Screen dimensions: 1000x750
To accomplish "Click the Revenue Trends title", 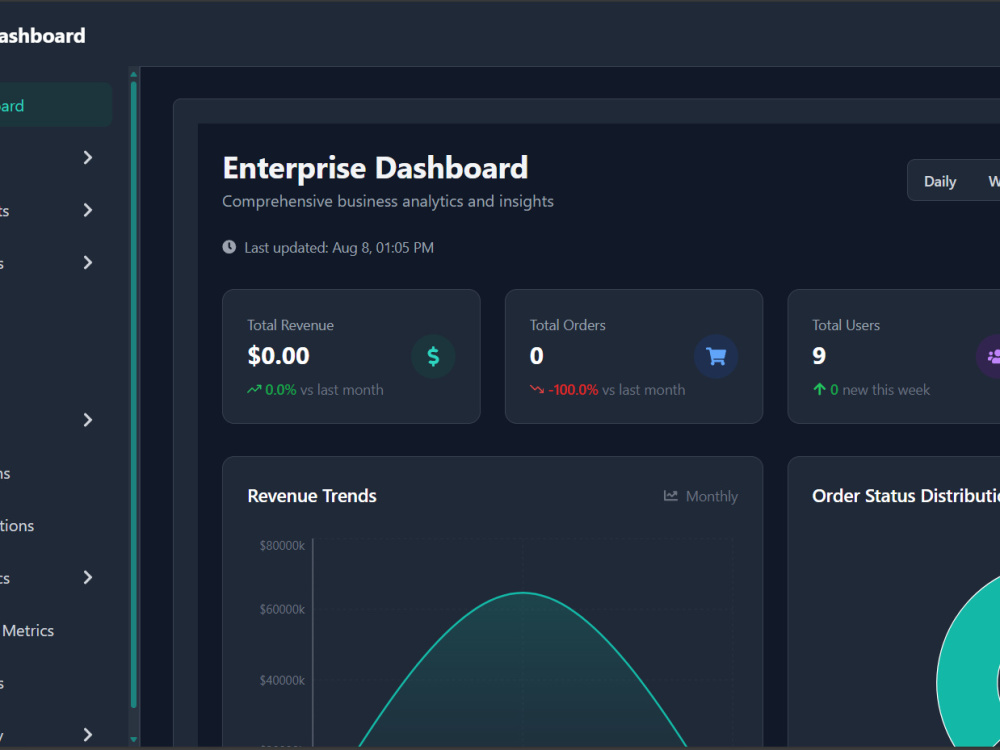I will click(x=312, y=496).
